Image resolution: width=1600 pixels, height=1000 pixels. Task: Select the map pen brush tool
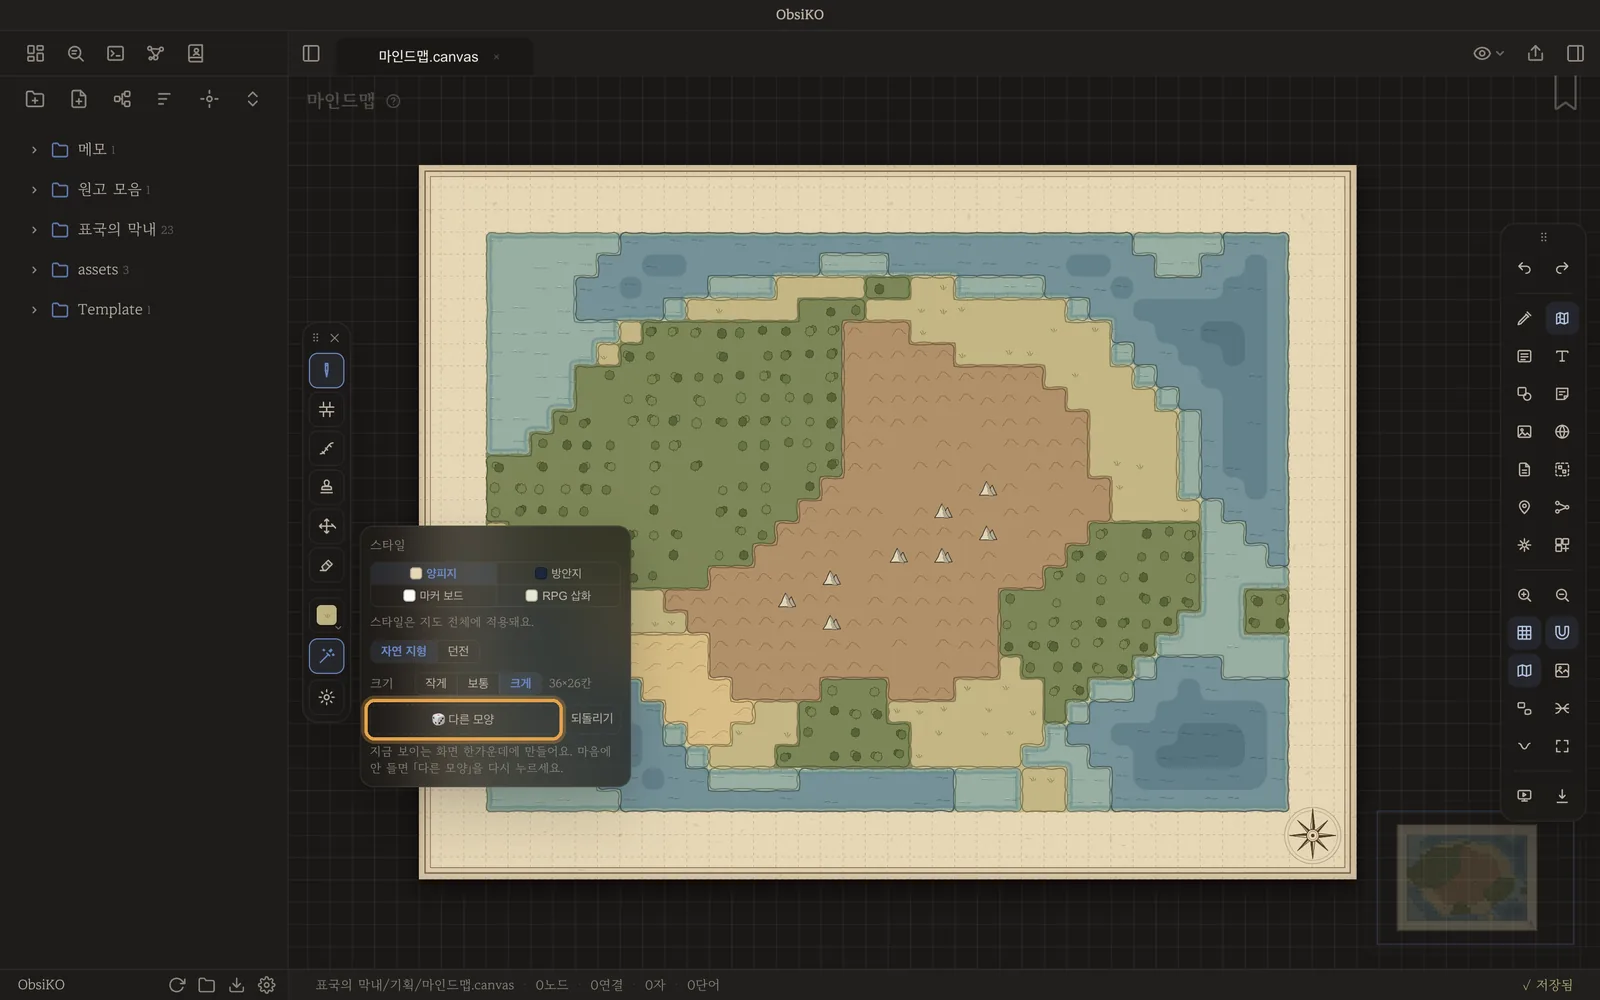point(326,371)
